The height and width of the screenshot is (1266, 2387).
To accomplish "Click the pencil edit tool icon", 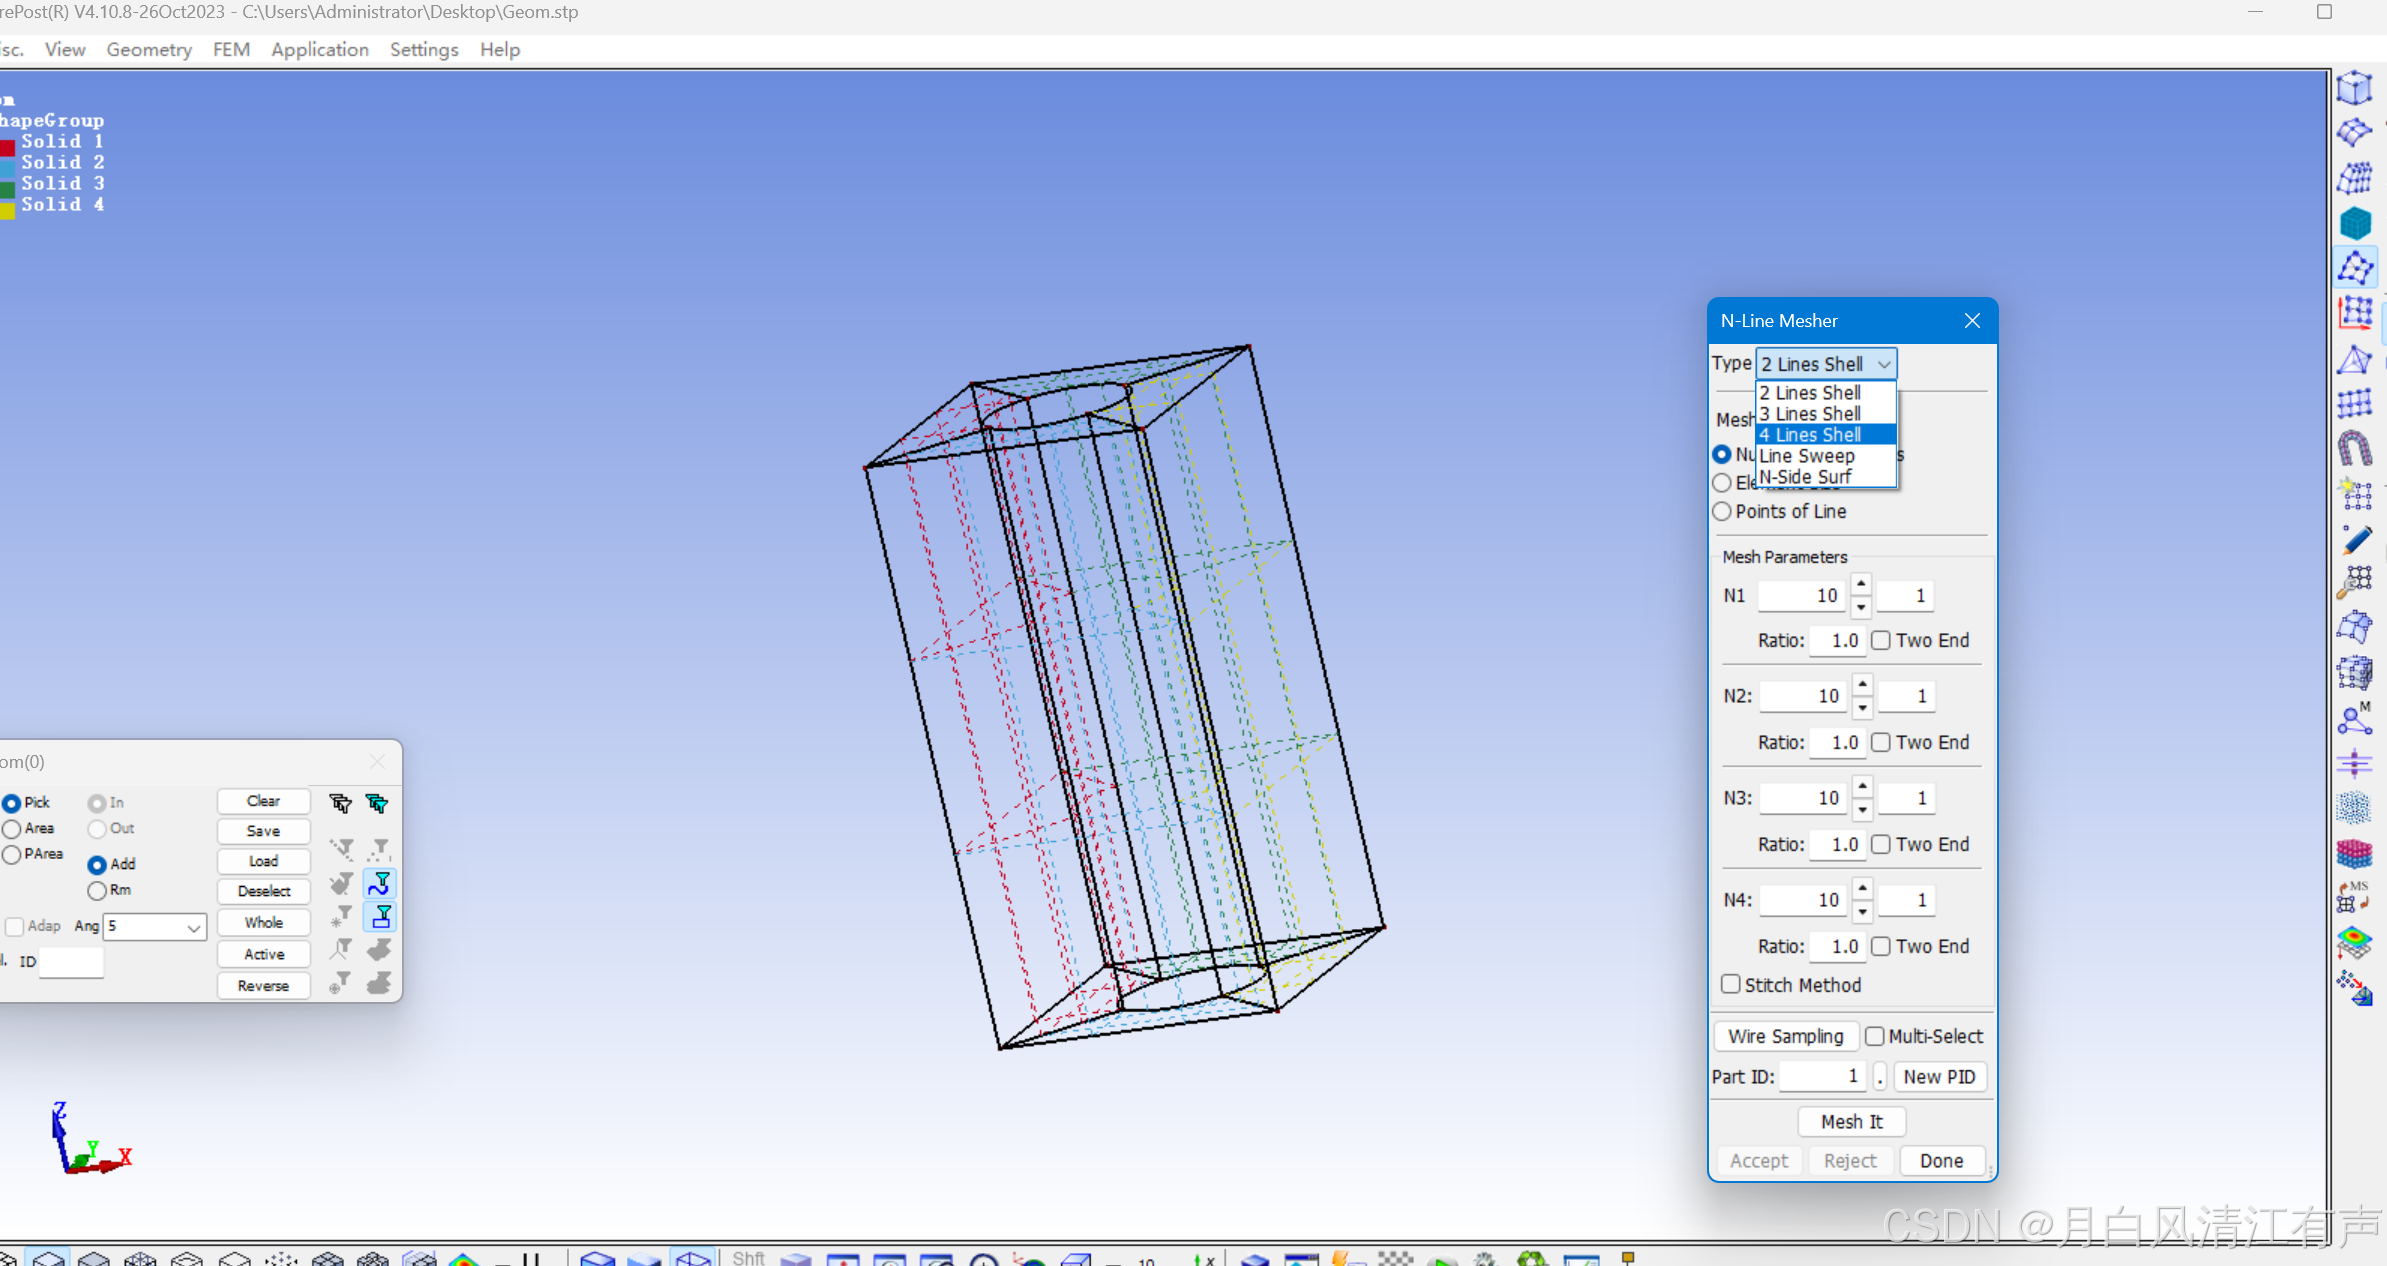I will tap(2355, 540).
